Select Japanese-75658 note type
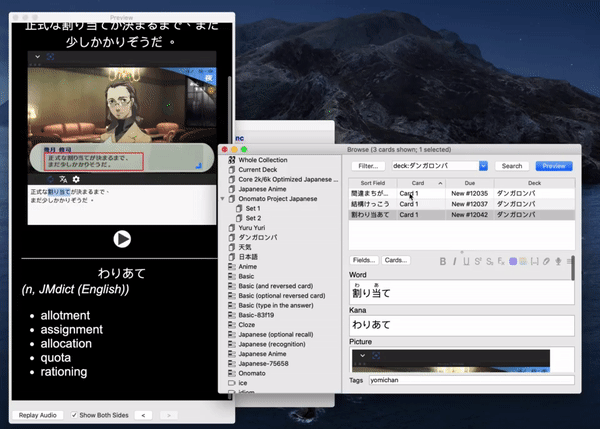 pos(263,364)
